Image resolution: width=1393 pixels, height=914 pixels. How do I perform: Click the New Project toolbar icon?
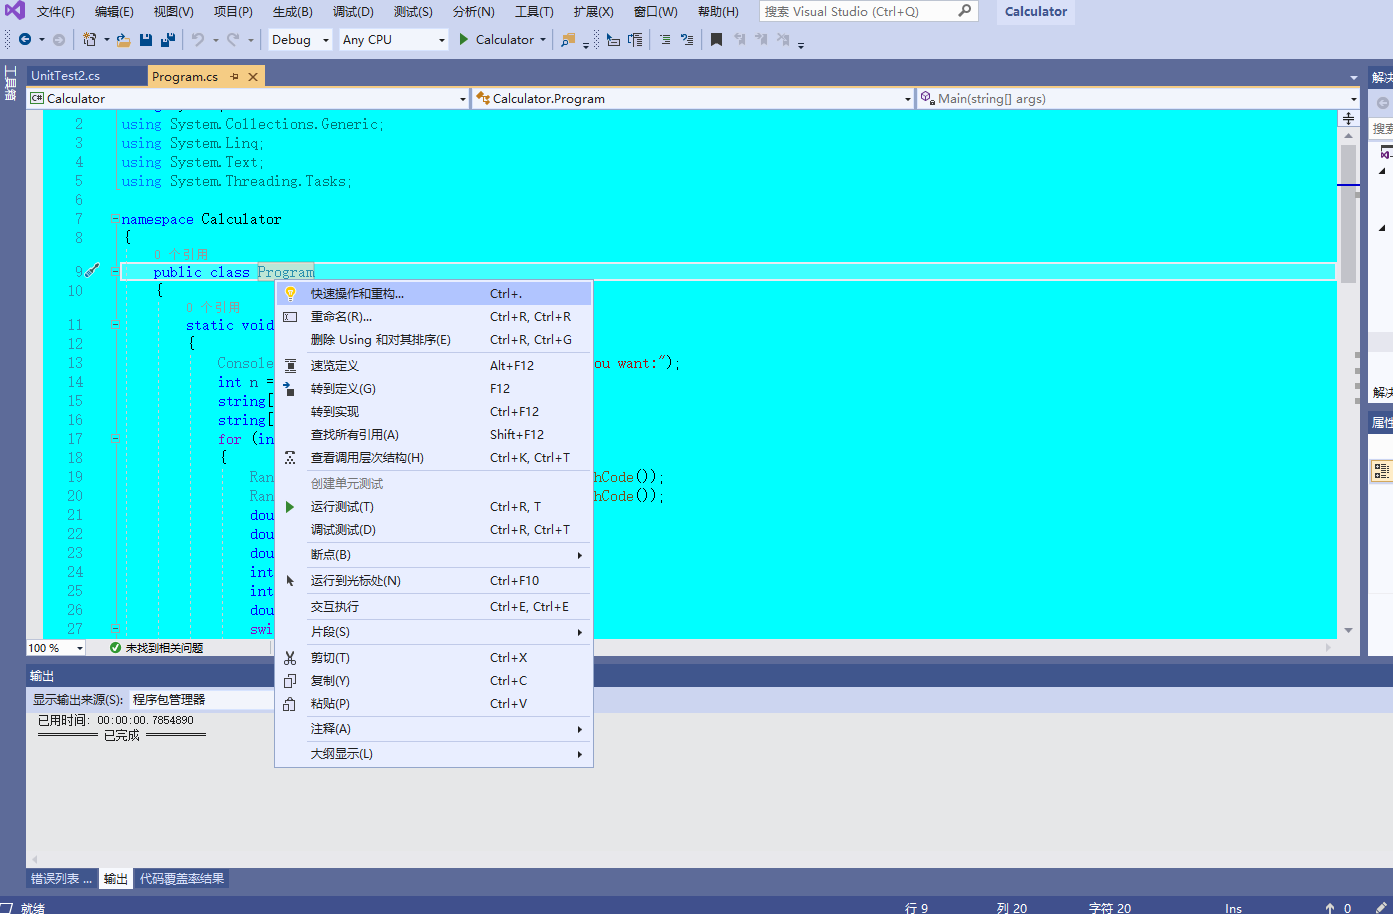point(90,40)
